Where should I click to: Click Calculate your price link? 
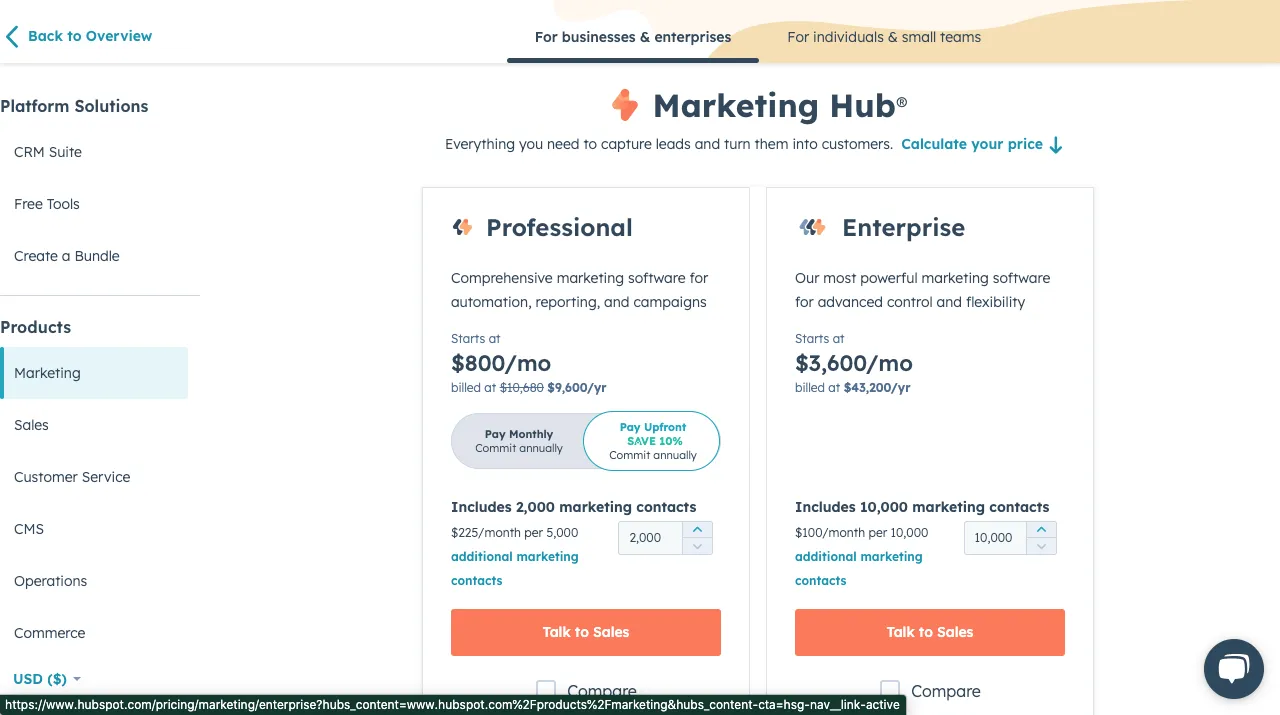(972, 144)
